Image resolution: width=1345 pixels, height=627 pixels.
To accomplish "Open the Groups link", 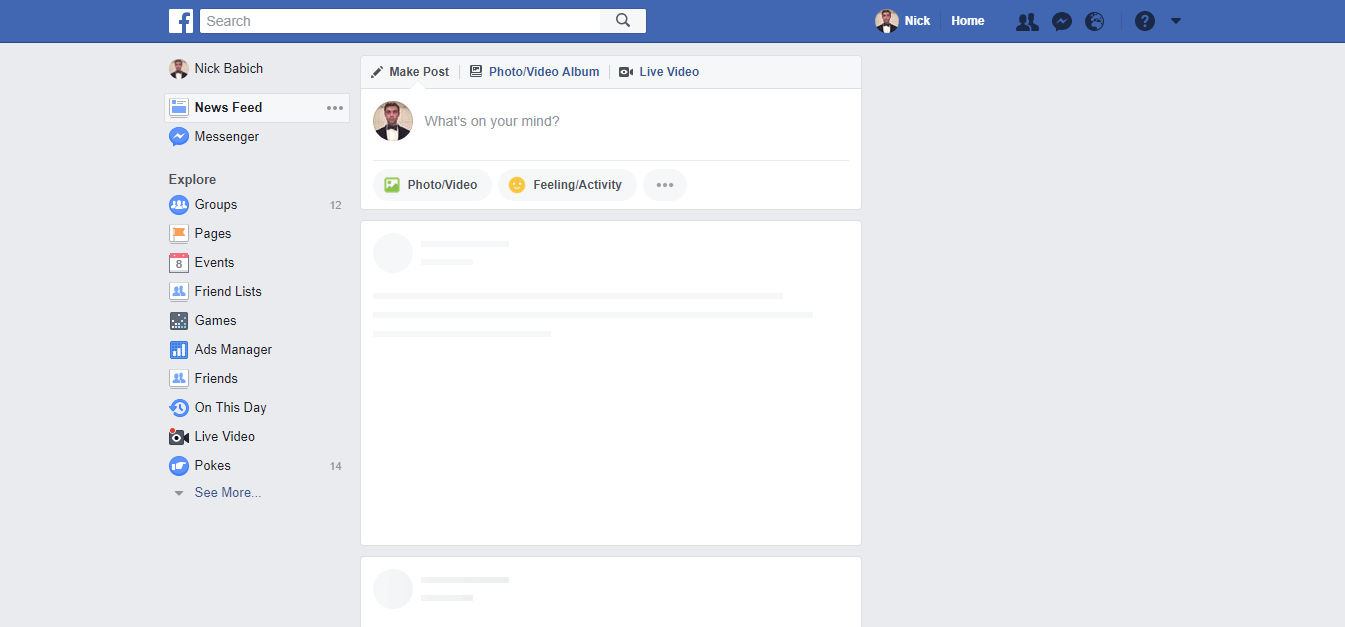I will (x=216, y=205).
